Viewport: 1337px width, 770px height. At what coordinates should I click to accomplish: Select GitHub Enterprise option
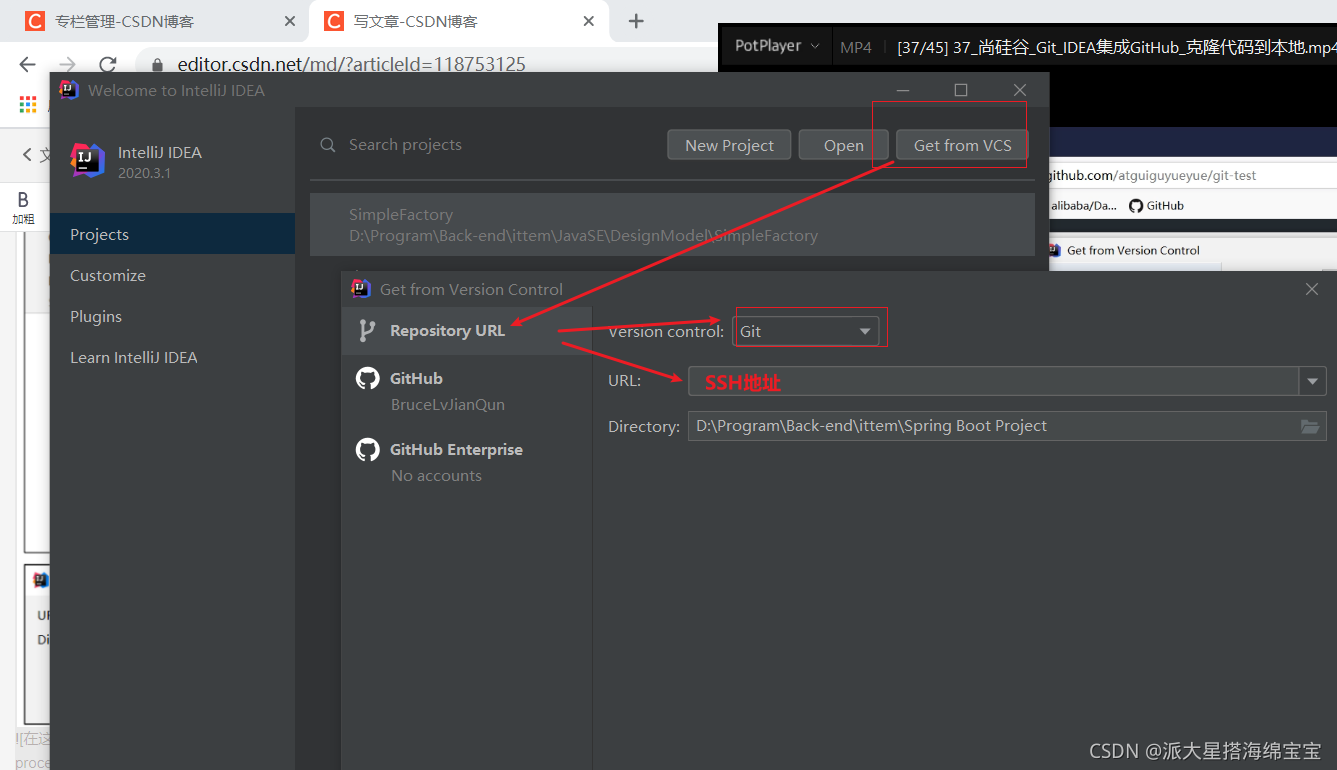[467, 462]
